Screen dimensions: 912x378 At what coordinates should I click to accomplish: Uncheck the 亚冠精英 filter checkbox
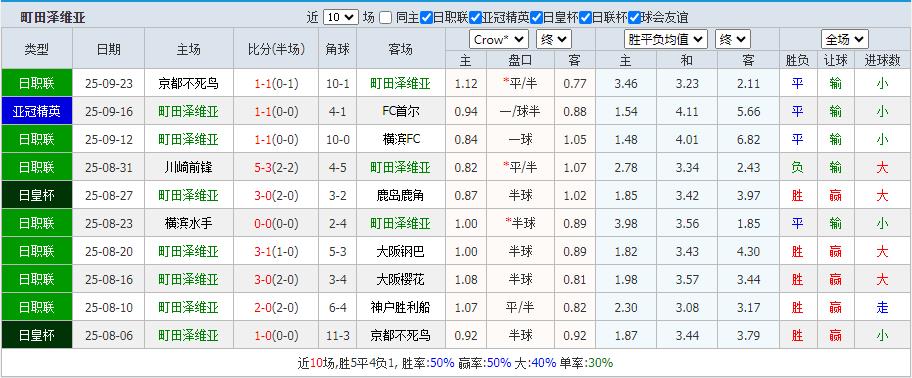tap(475, 17)
